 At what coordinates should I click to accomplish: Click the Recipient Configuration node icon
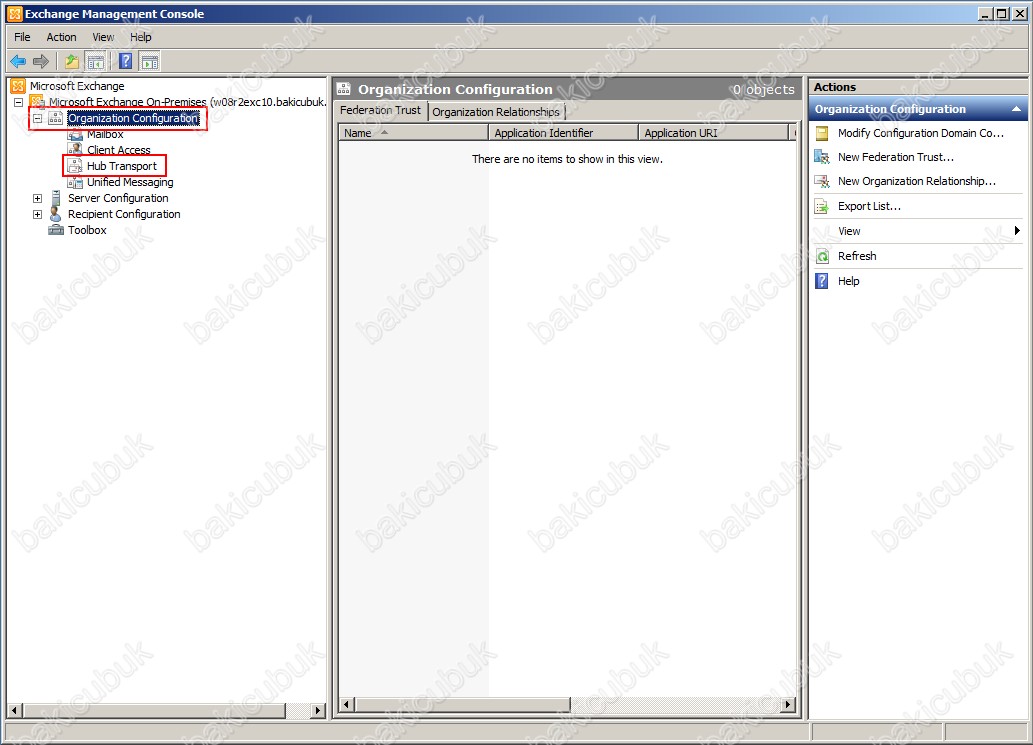pos(56,214)
